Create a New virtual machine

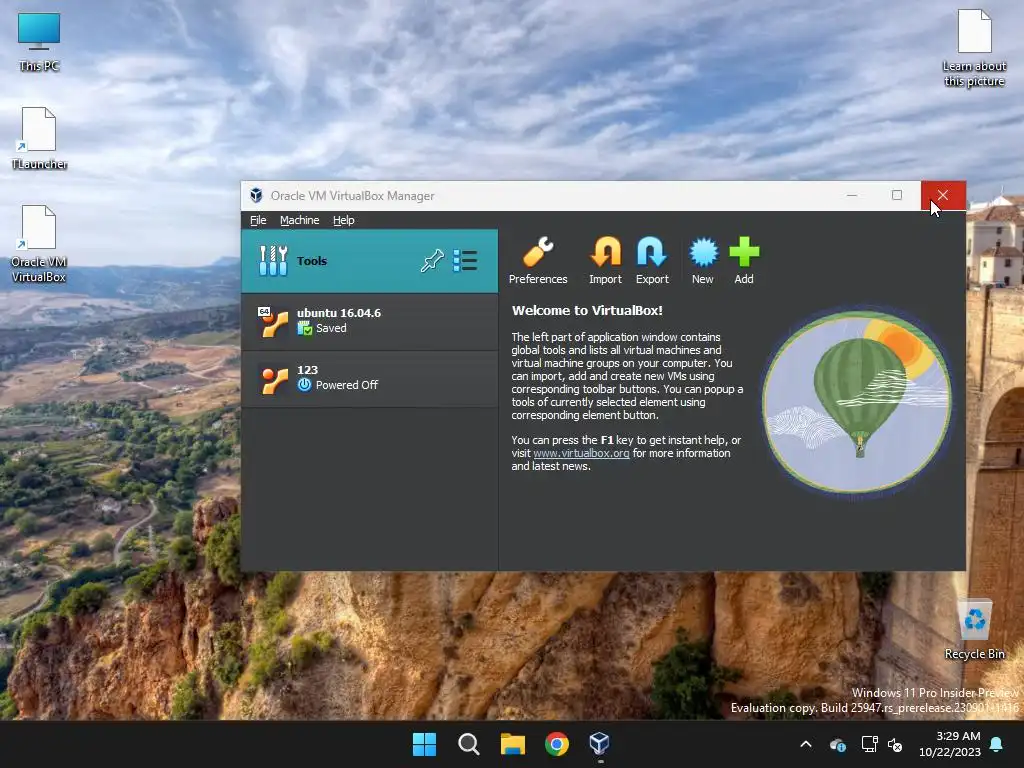click(x=703, y=261)
